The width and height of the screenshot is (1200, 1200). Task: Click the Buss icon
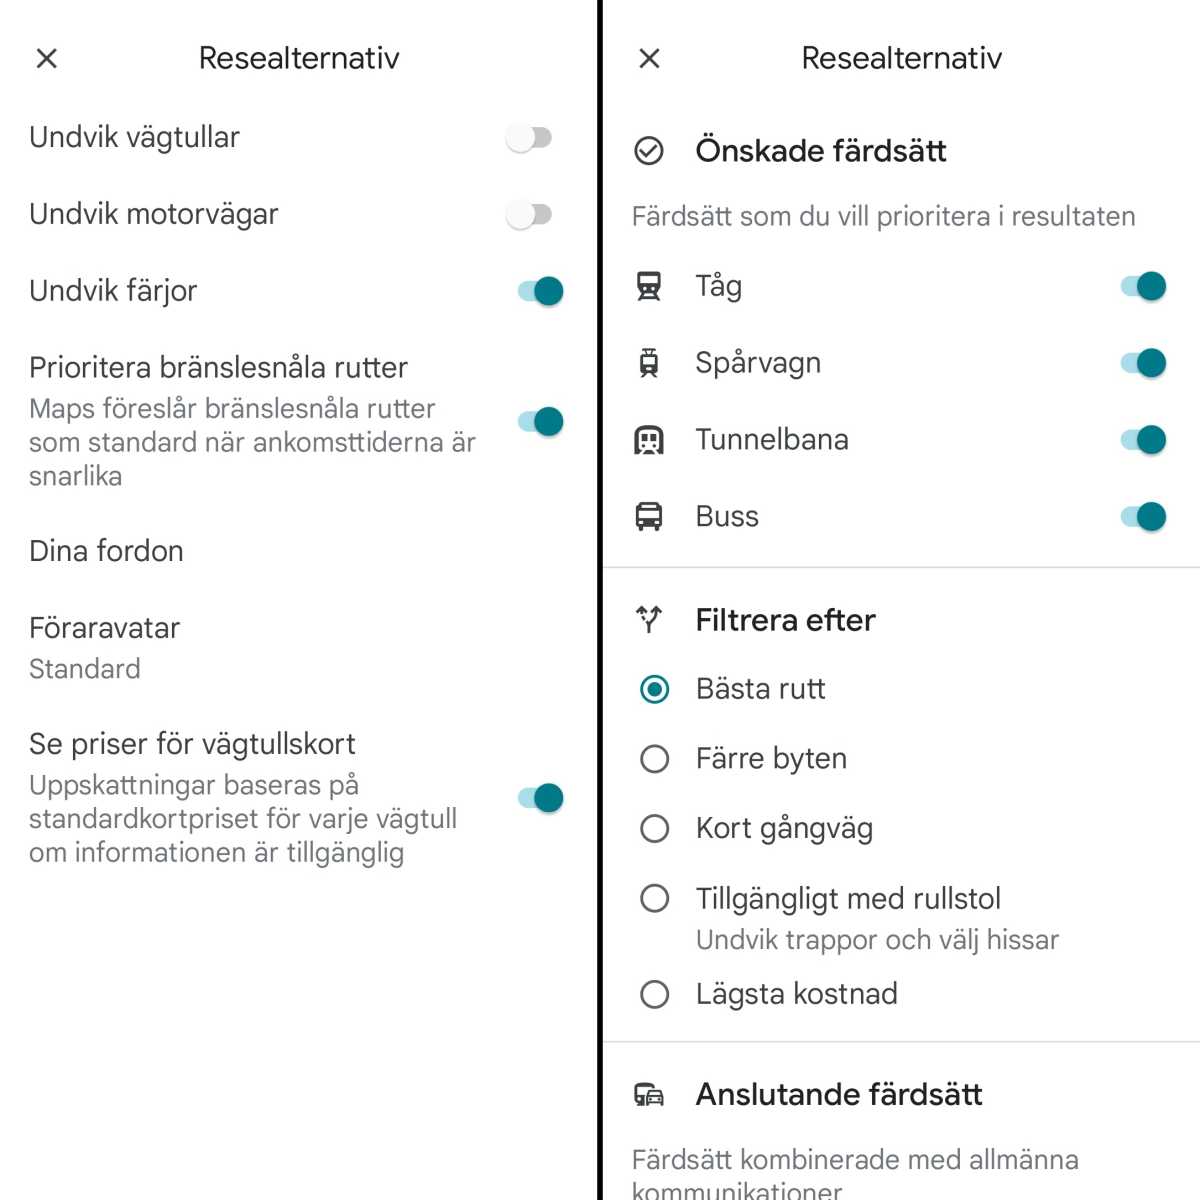pyautogui.click(x=651, y=516)
